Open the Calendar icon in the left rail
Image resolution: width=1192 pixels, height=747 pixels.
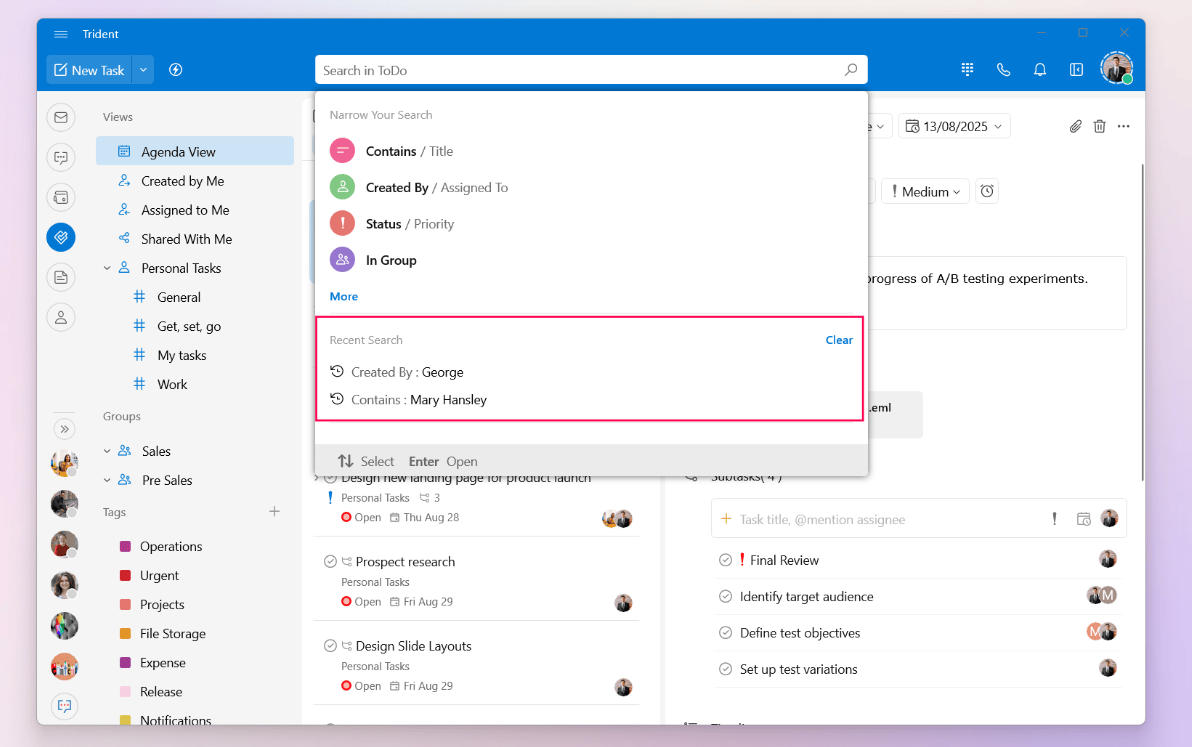(61, 198)
